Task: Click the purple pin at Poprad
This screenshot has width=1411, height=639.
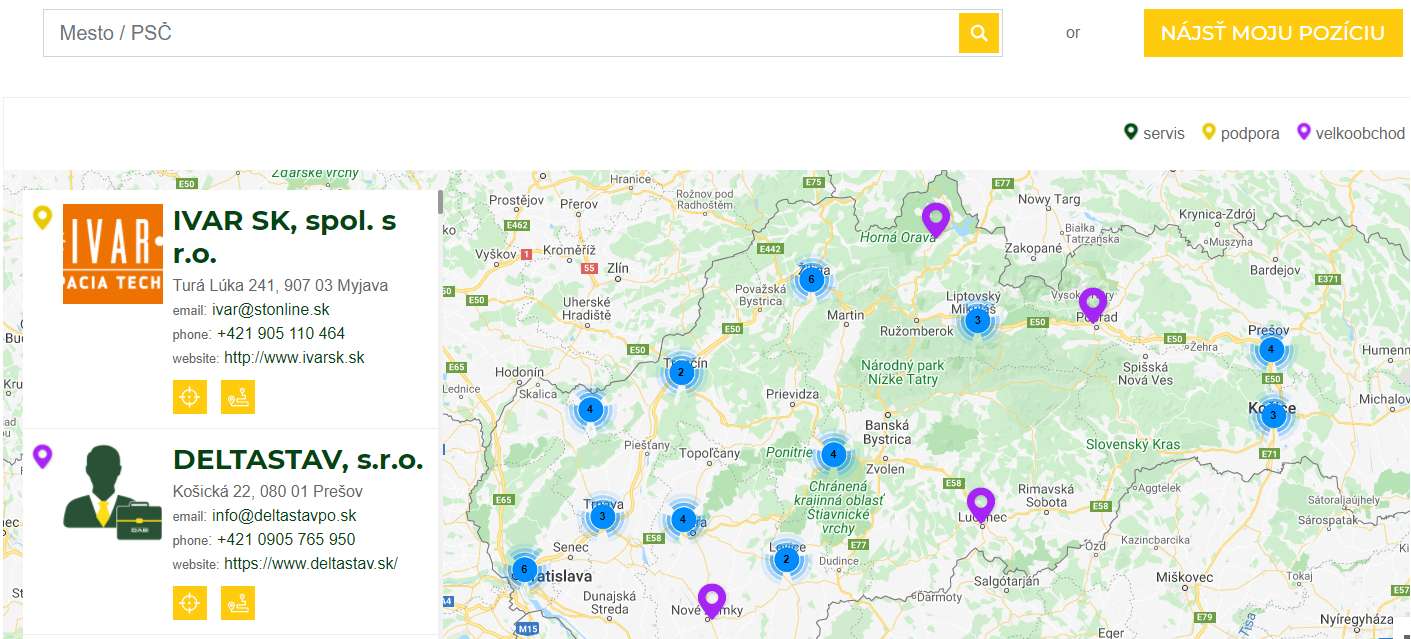Action: 1093,304
